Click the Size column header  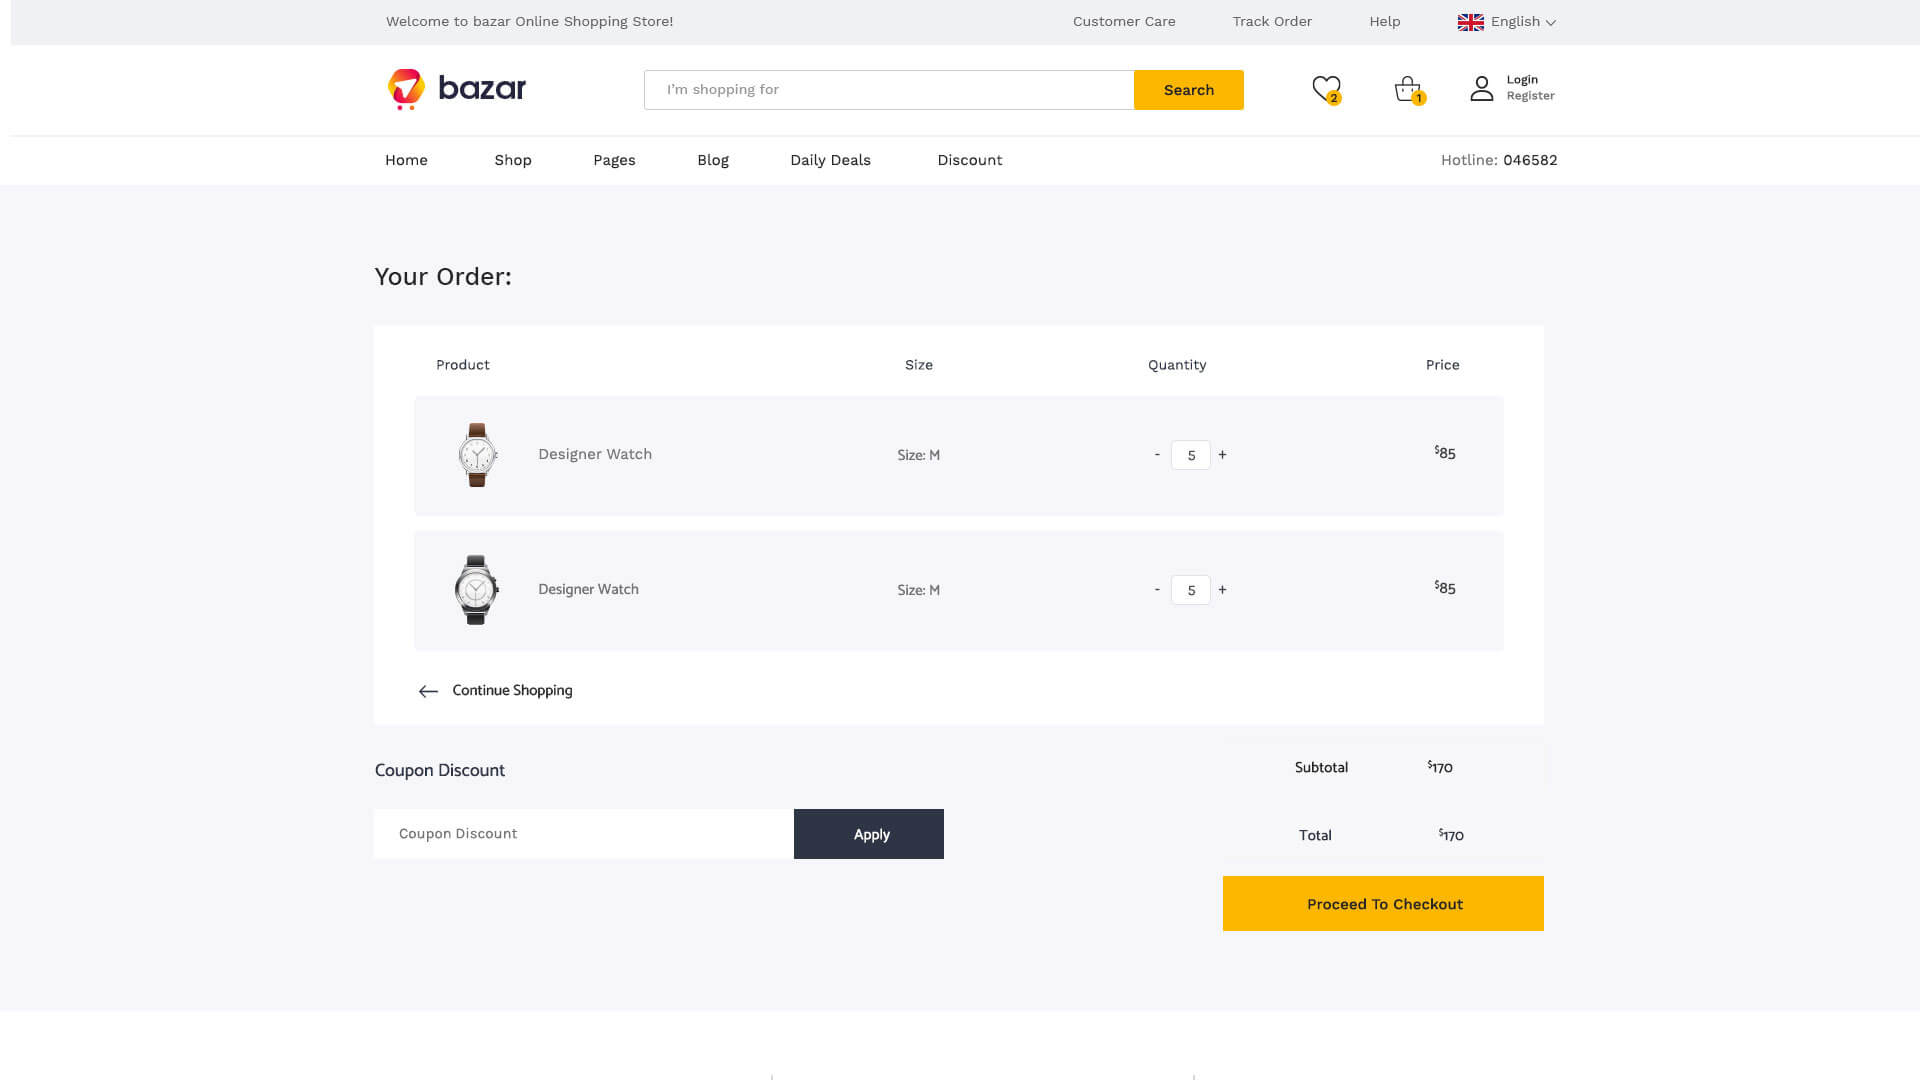point(919,365)
